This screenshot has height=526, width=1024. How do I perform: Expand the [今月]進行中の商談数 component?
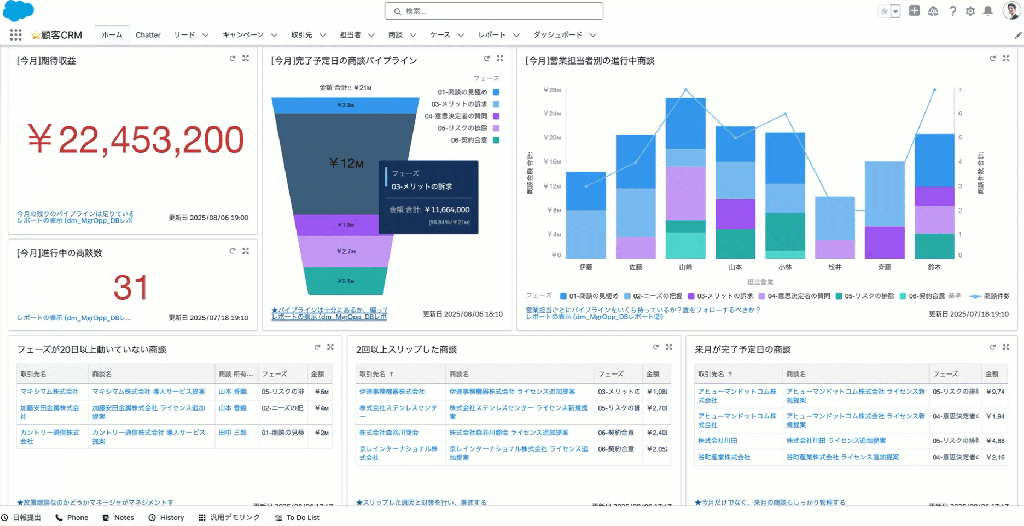tap(246, 251)
